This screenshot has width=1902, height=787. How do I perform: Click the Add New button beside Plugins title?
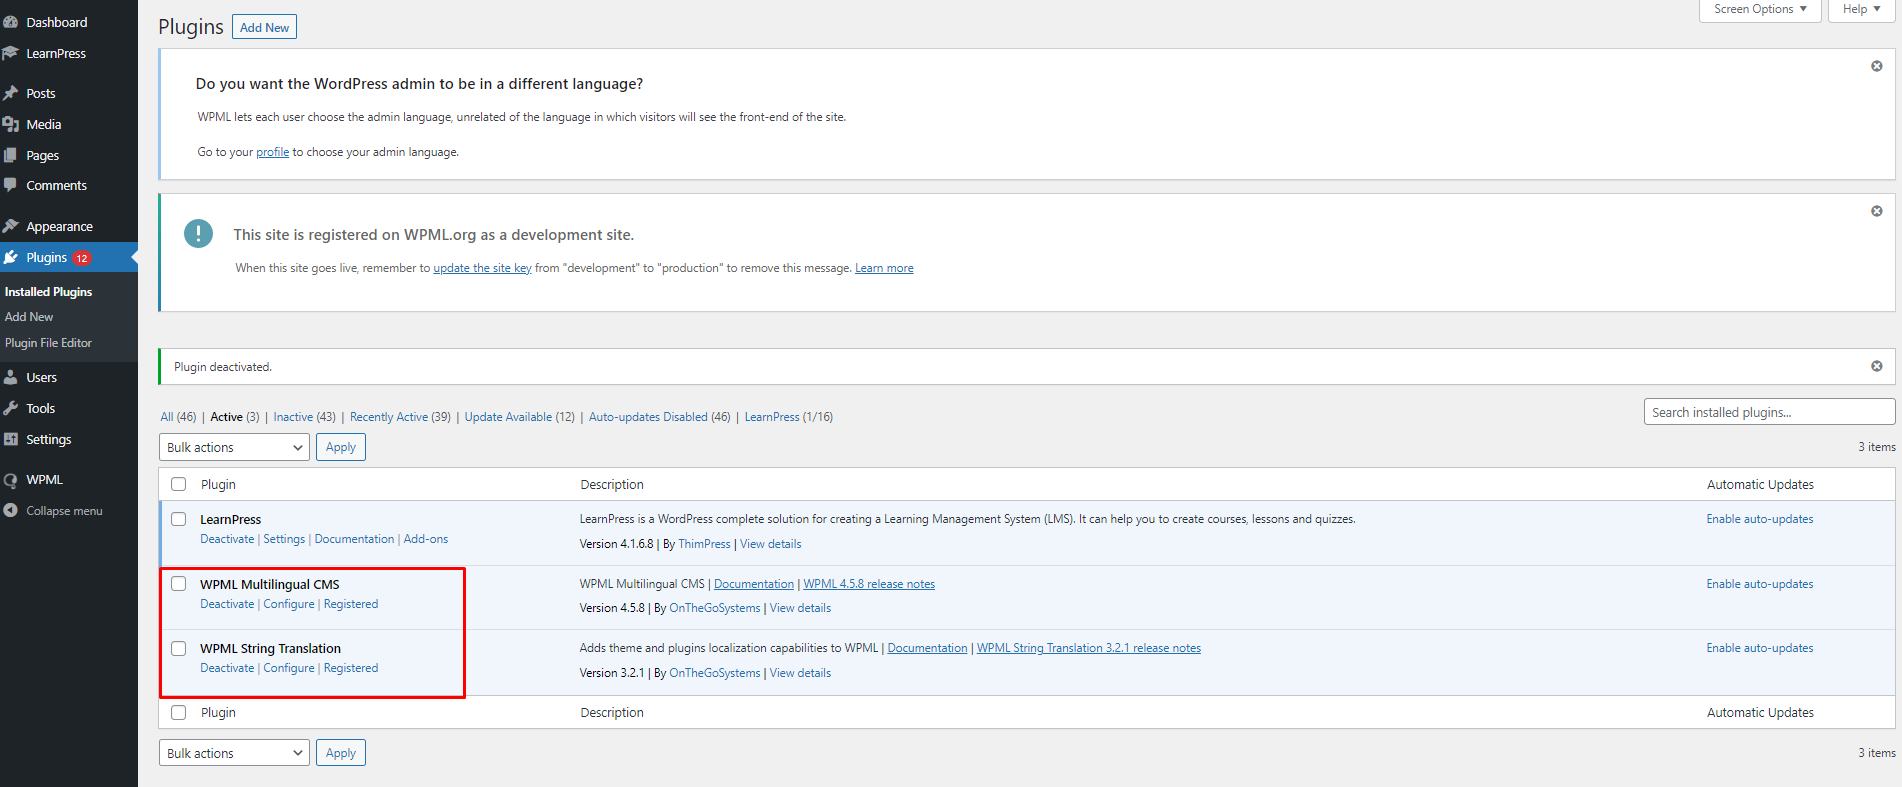point(264,27)
